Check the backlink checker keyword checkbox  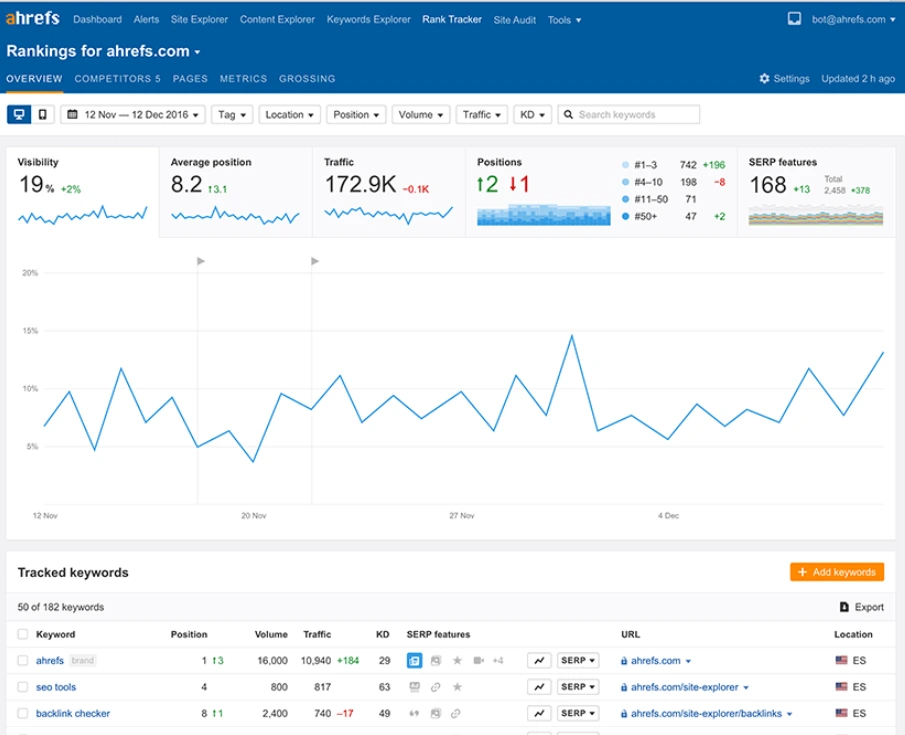(x=23, y=714)
